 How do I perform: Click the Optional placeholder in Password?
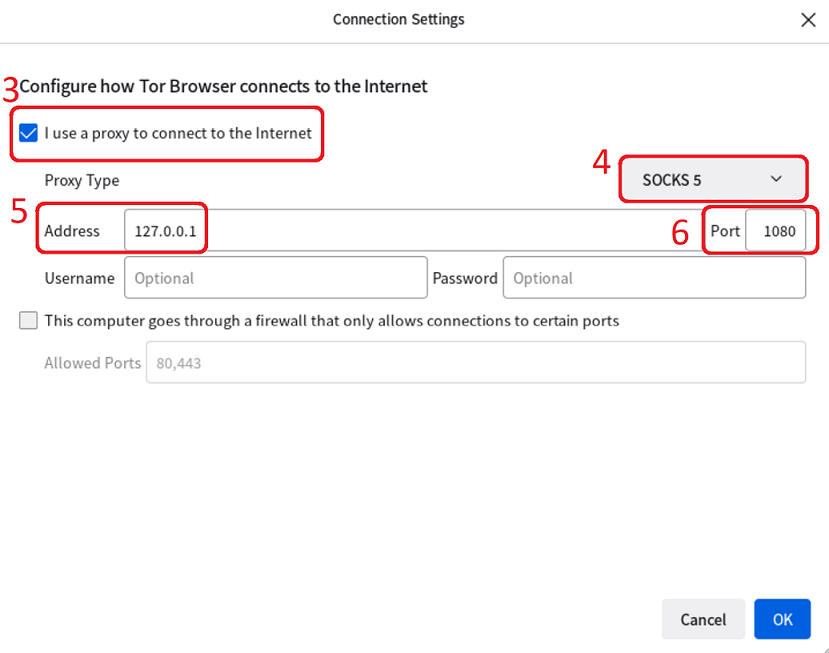pyautogui.click(x=654, y=277)
